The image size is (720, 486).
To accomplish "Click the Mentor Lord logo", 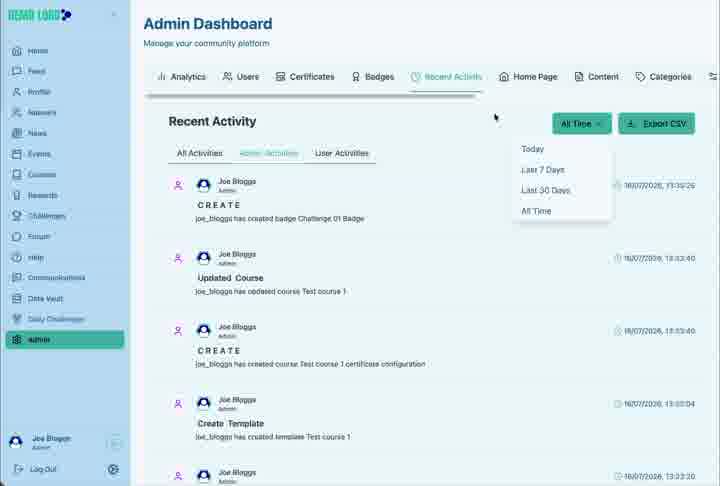I will coord(40,15).
